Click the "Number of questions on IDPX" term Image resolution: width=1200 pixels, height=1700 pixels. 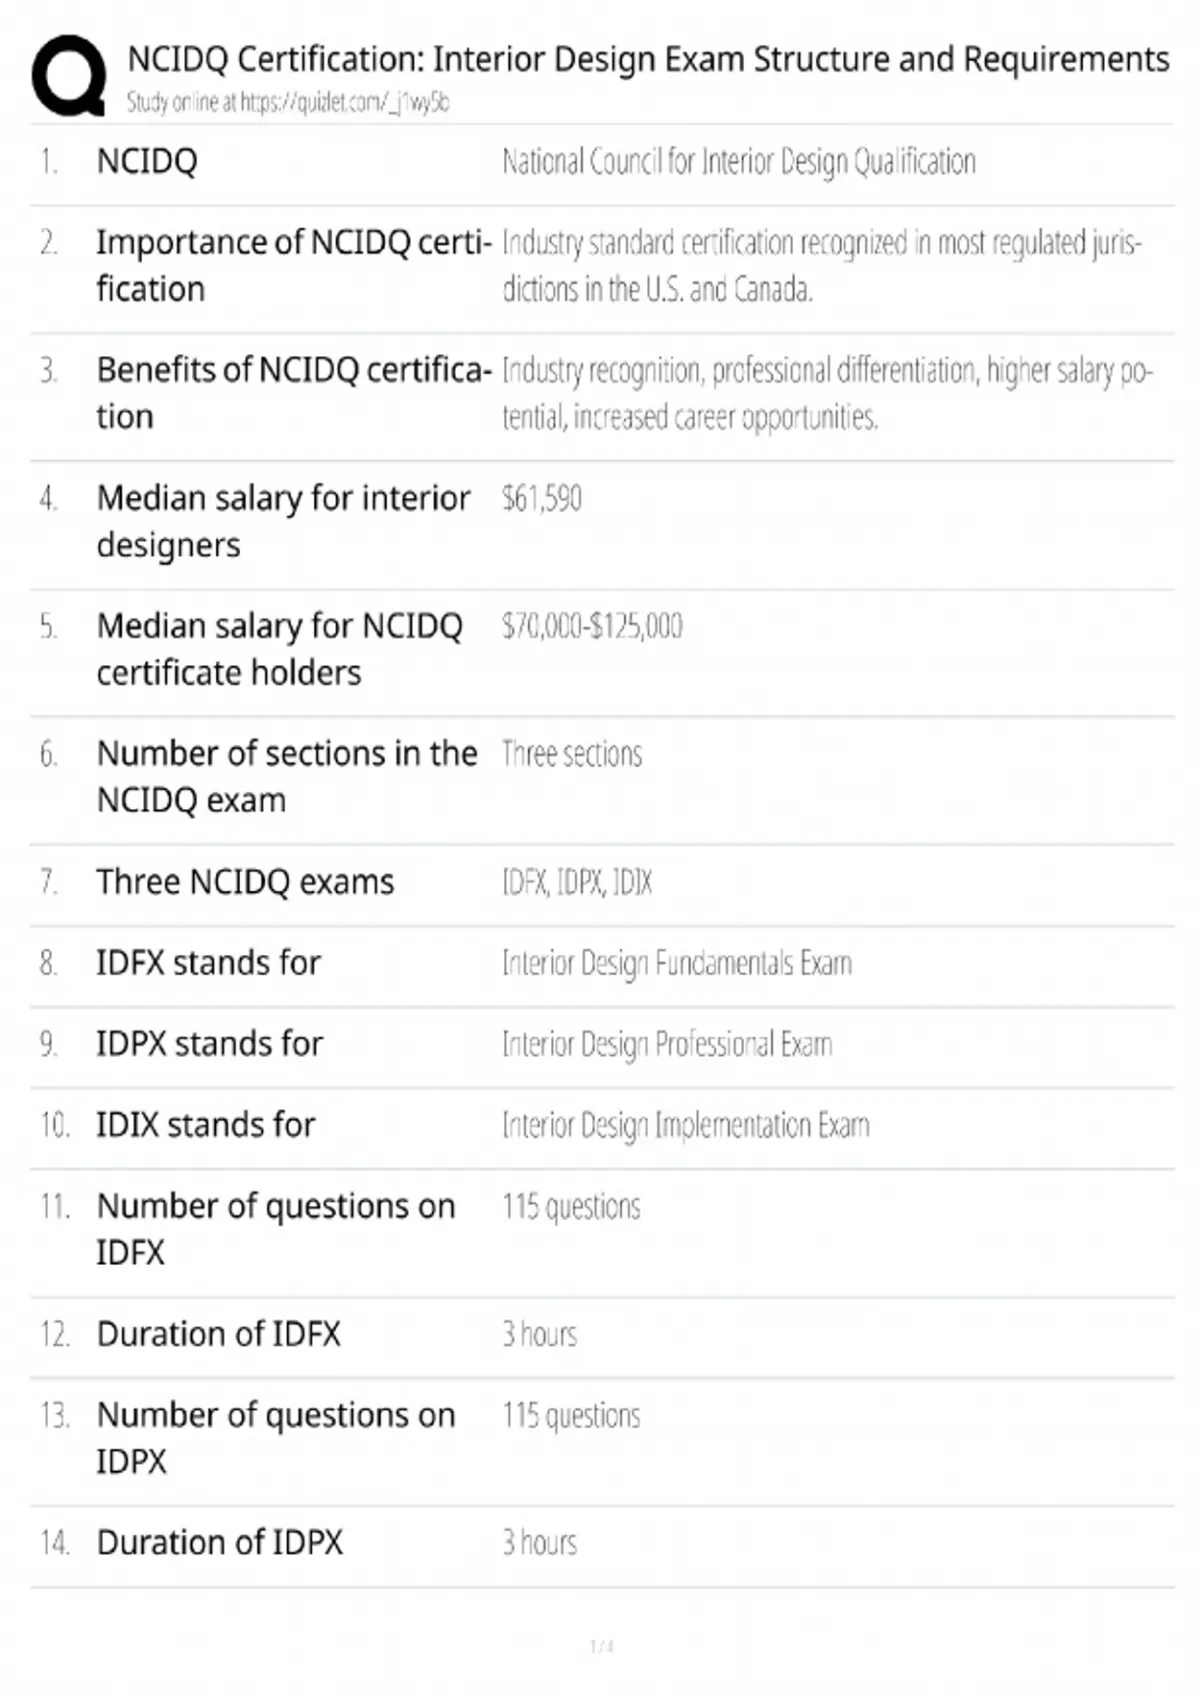(275, 1438)
